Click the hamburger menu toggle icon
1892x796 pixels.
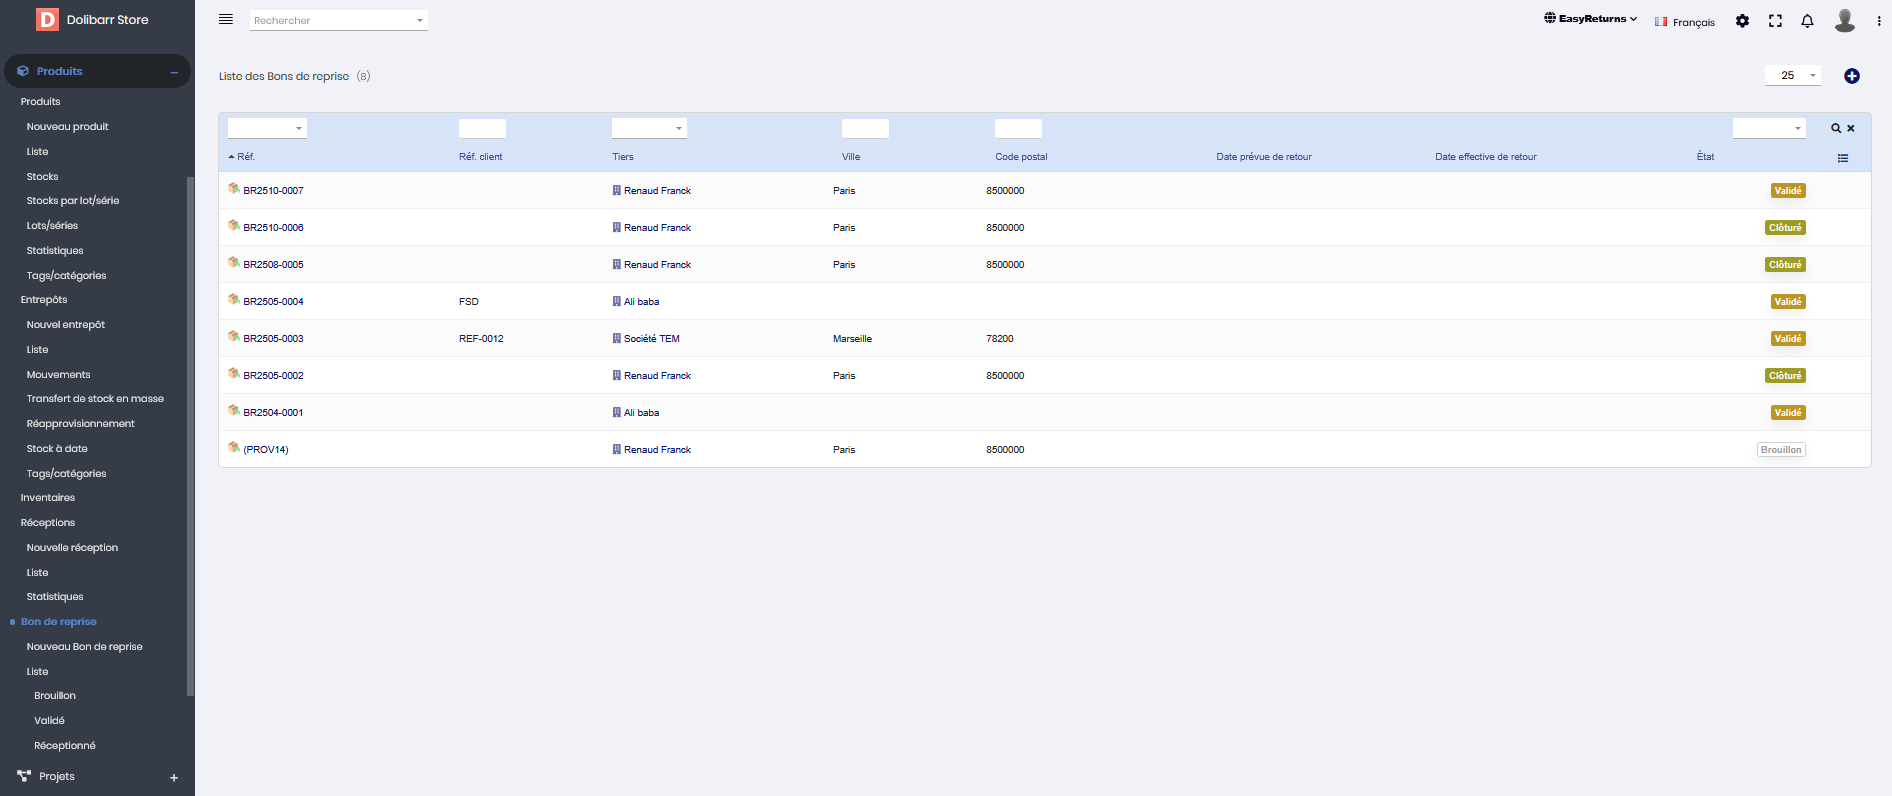tap(226, 19)
